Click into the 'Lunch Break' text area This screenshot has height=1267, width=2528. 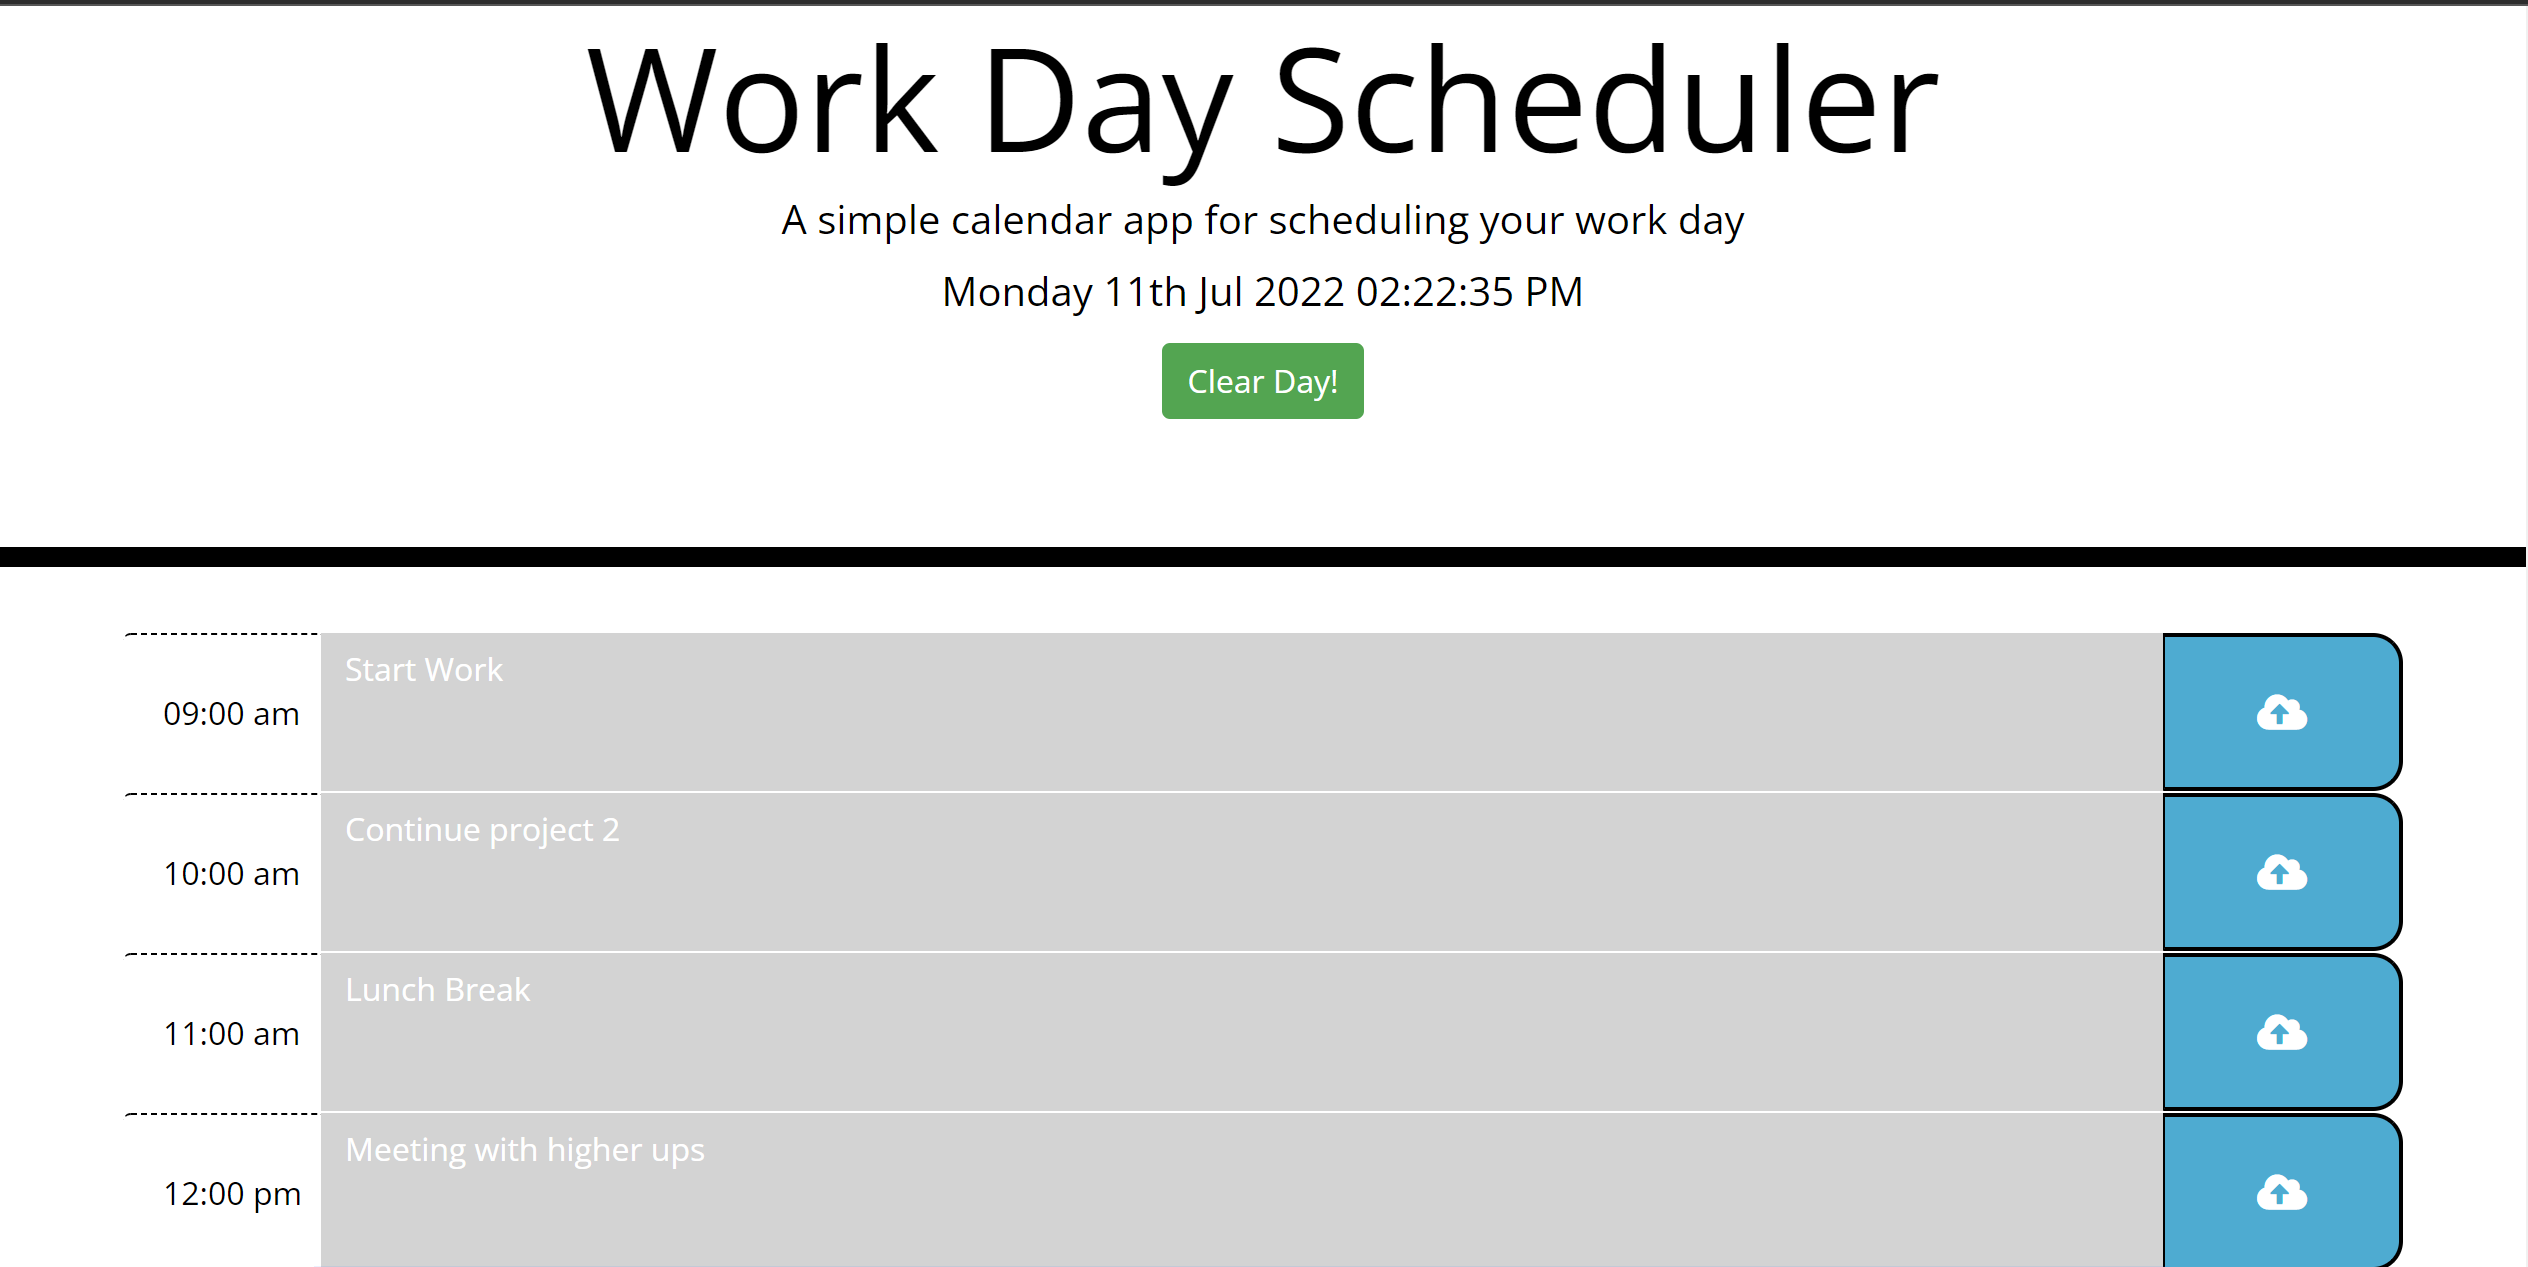point(1240,1032)
